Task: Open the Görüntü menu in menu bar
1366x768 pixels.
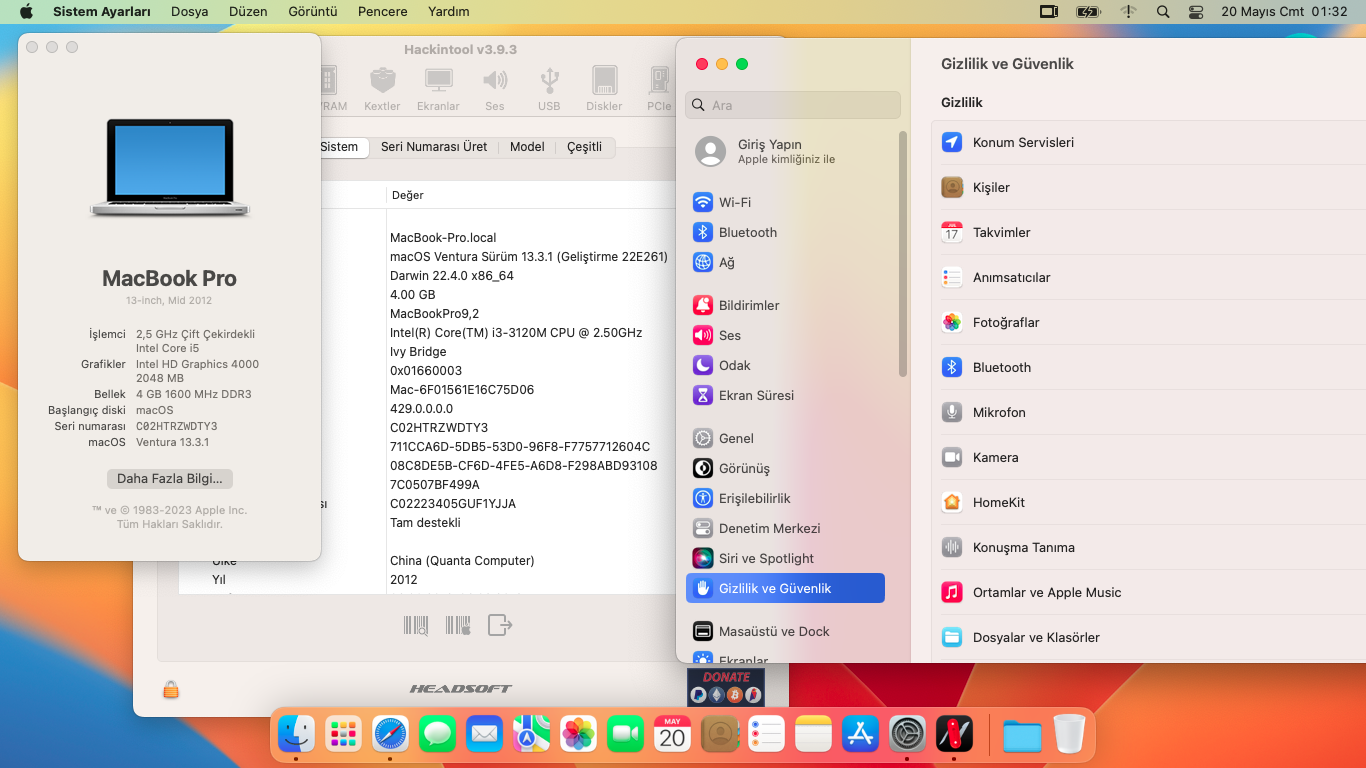Action: click(x=312, y=12)
